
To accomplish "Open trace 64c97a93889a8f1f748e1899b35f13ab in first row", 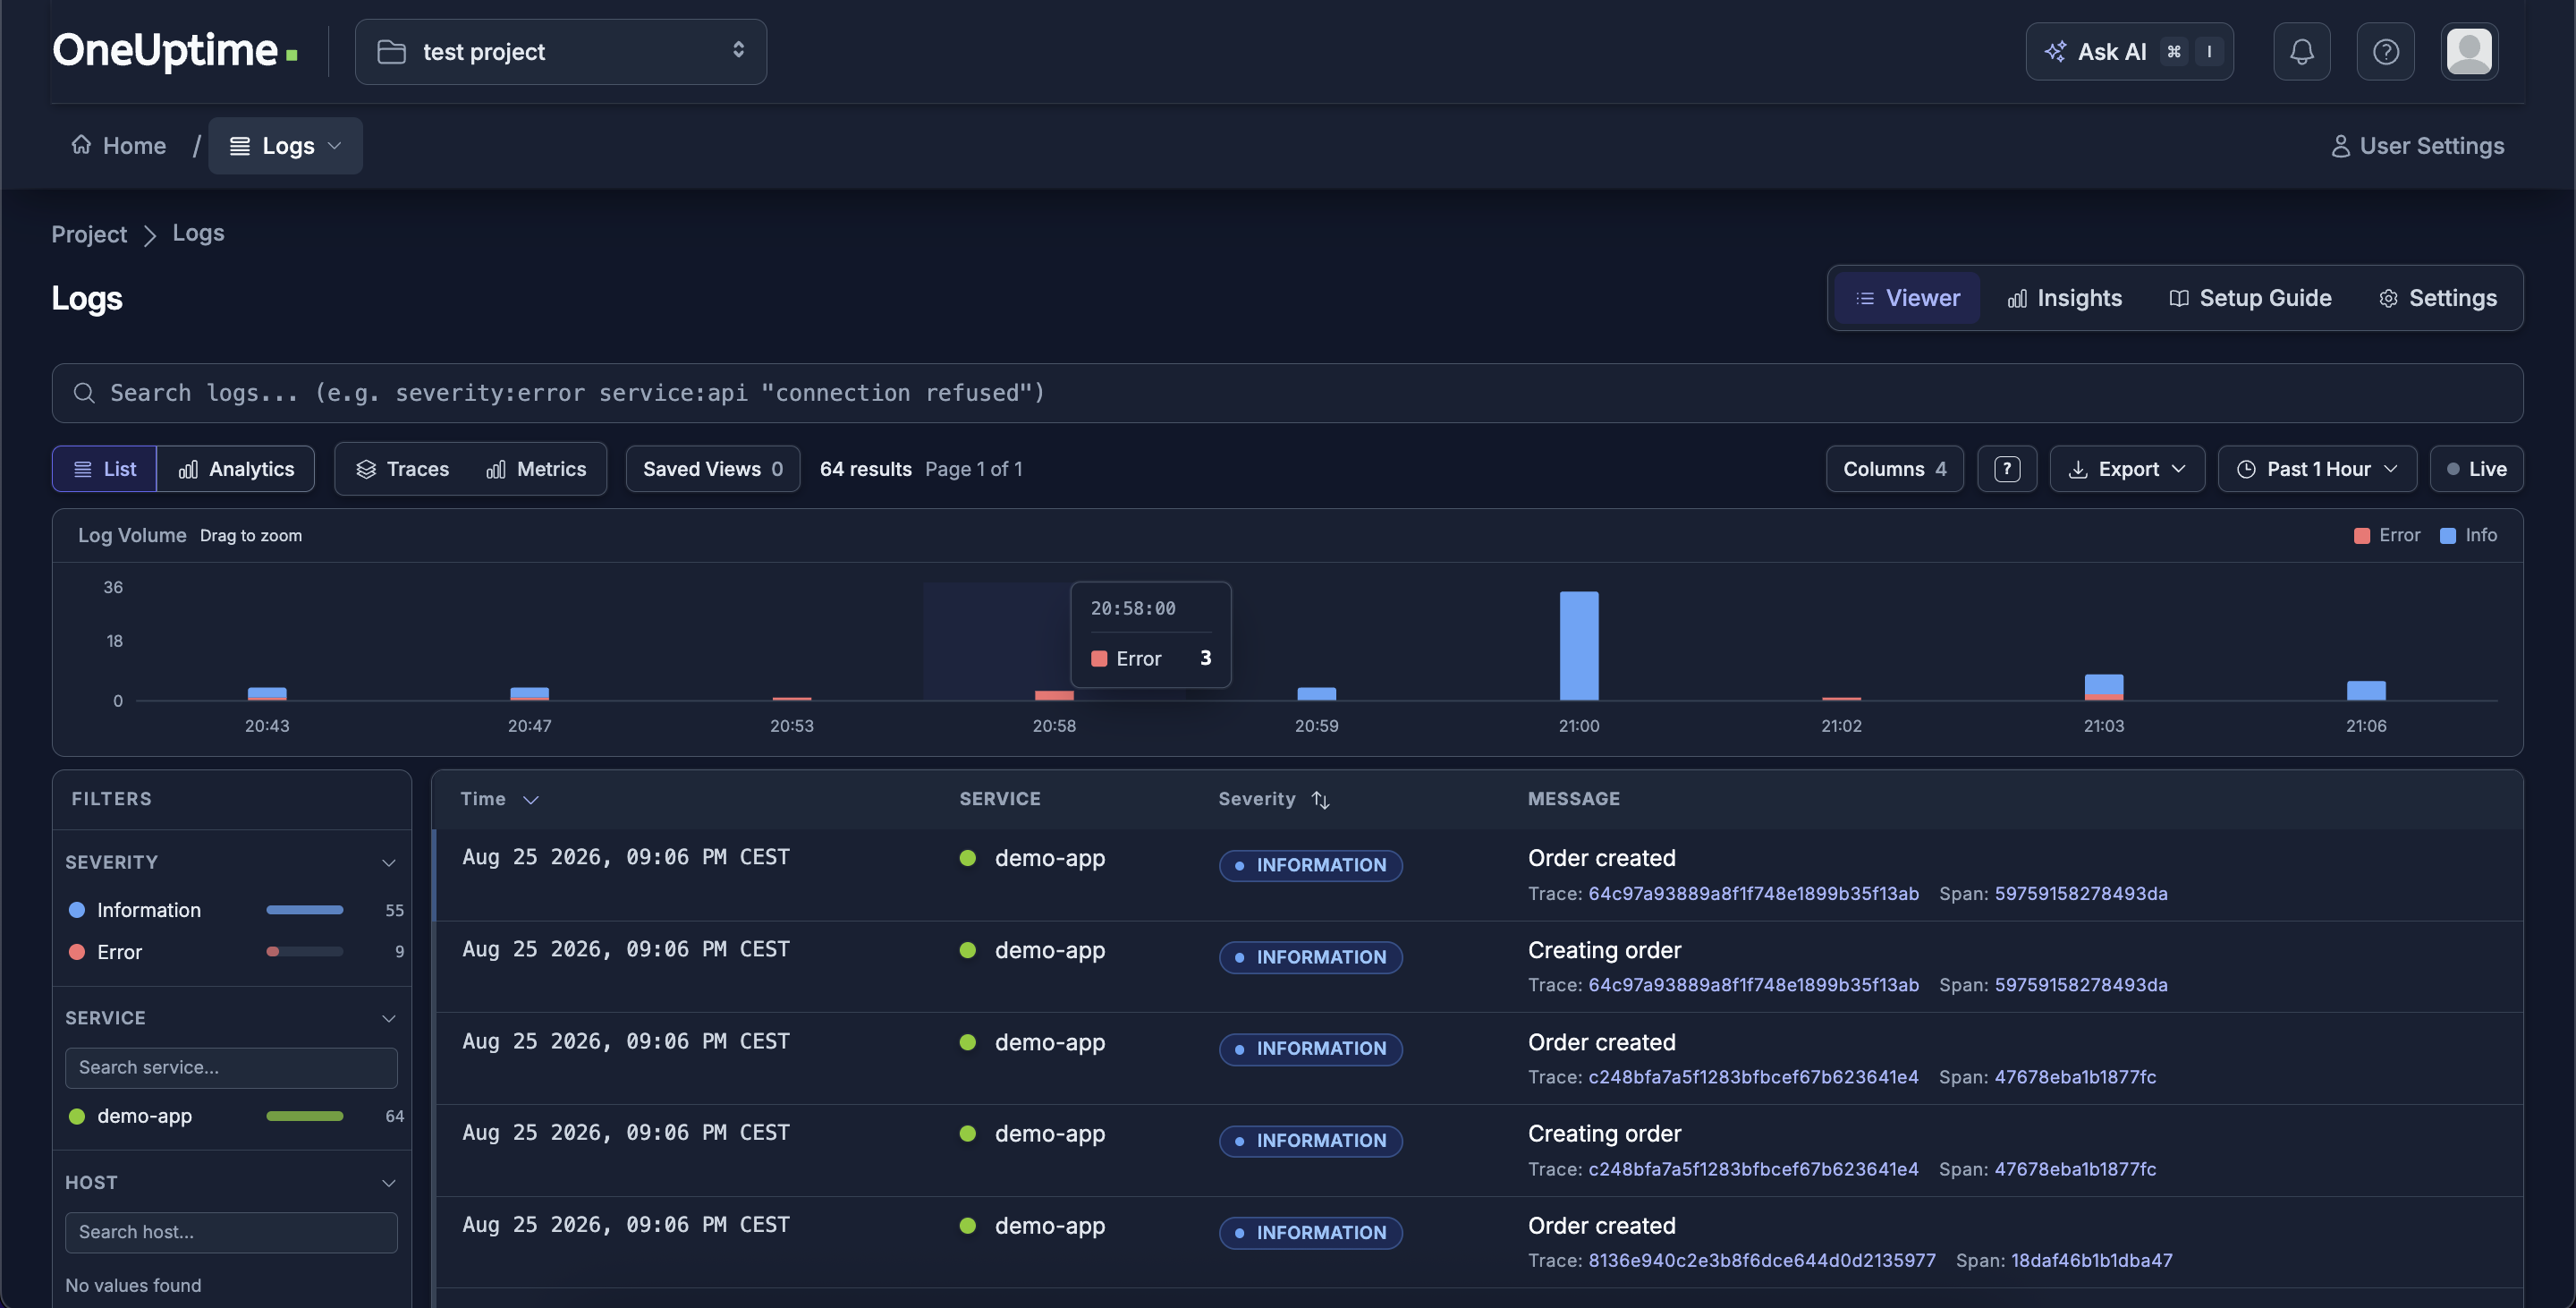I will [x=1753, y=894].
